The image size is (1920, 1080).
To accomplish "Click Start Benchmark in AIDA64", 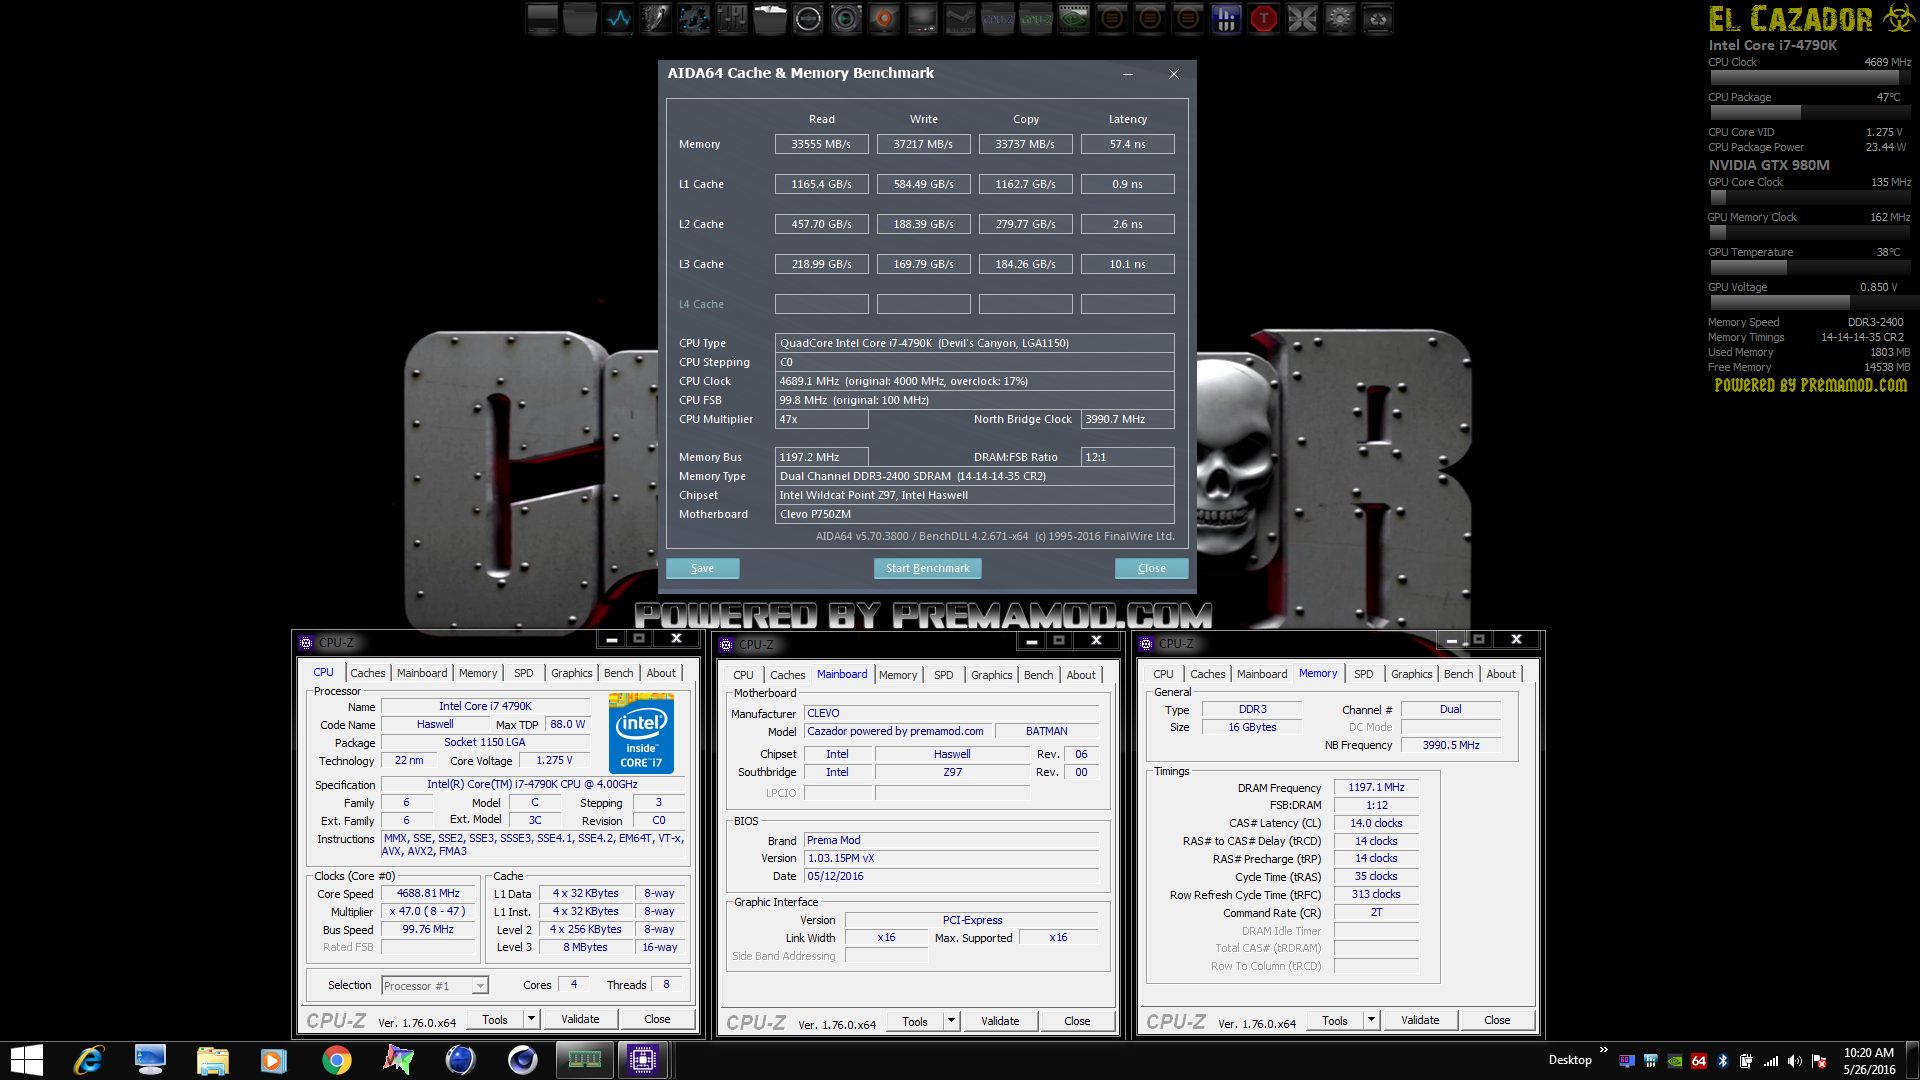I will click(x=928, y=568).
